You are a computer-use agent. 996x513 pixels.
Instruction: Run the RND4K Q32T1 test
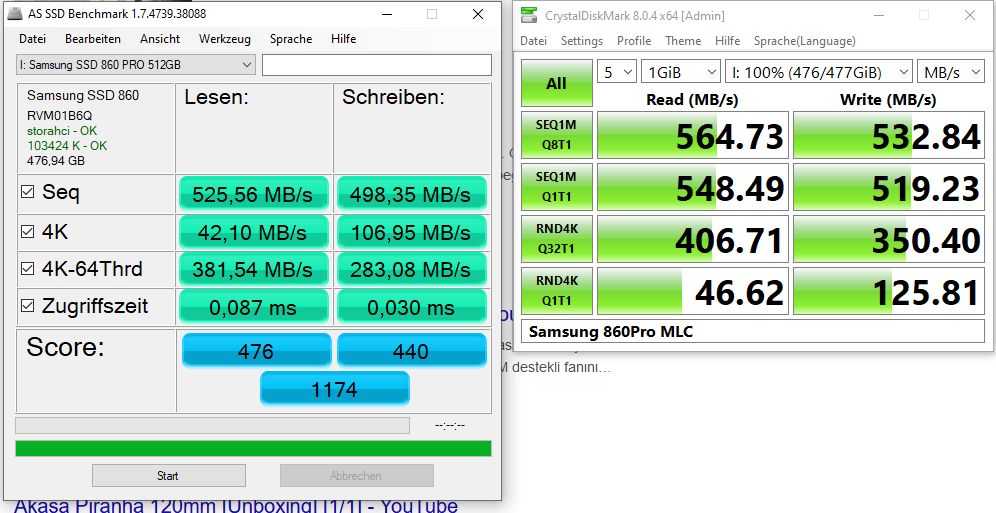pyautogui.click(x=556, y=239)
